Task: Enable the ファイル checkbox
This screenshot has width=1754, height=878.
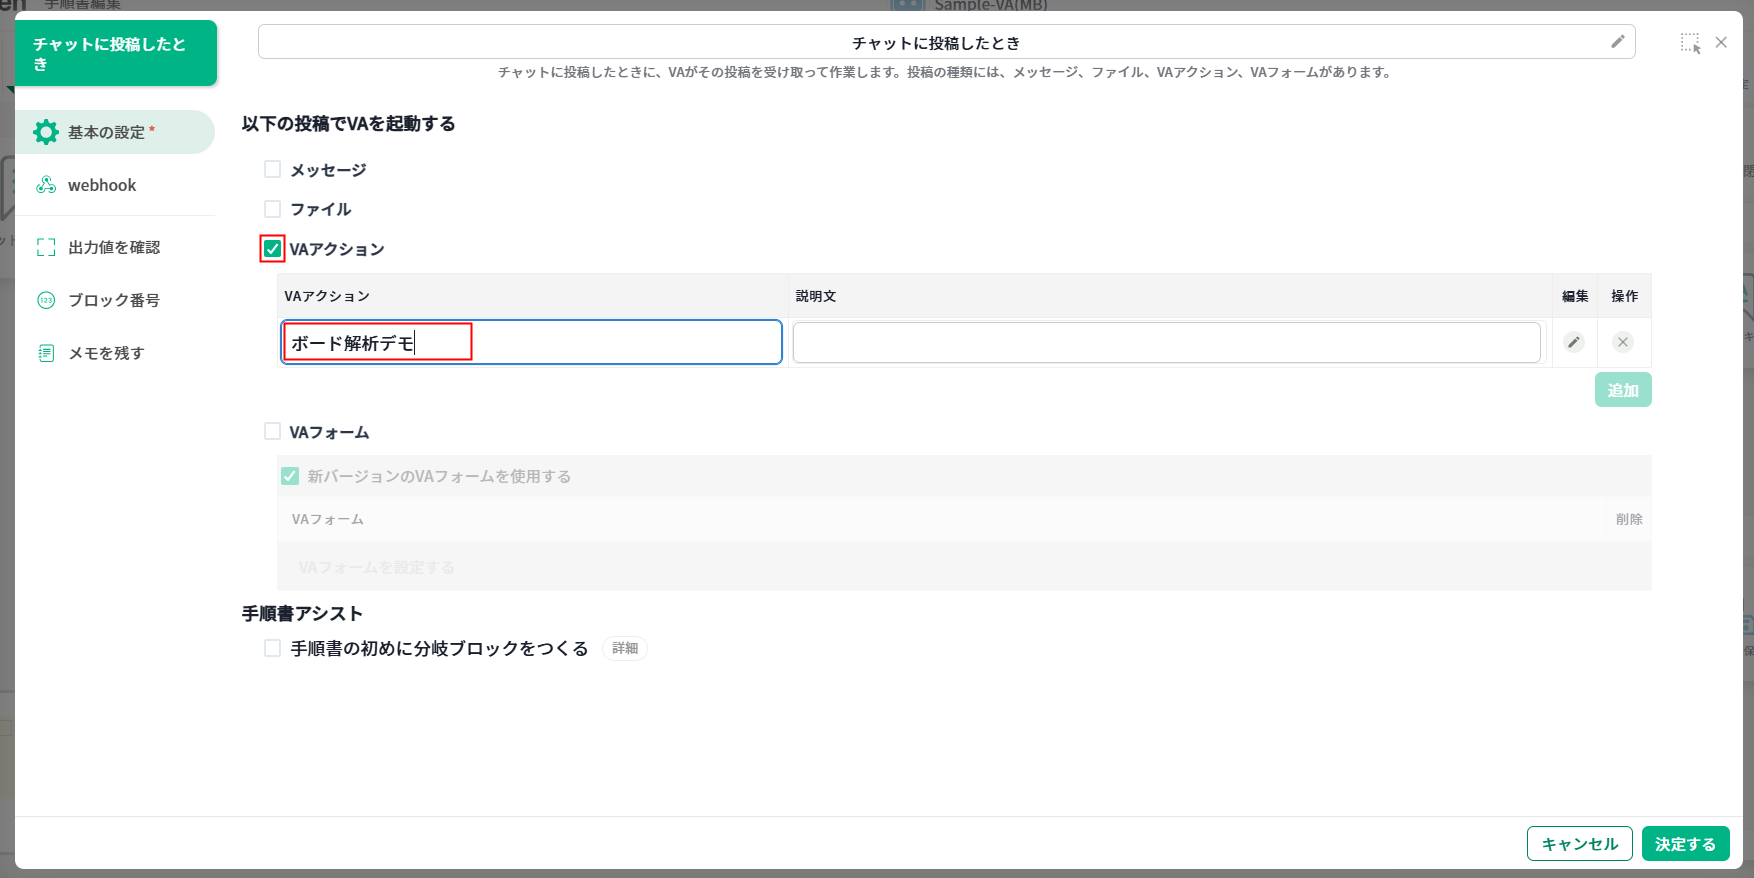Action: point(272,209)
